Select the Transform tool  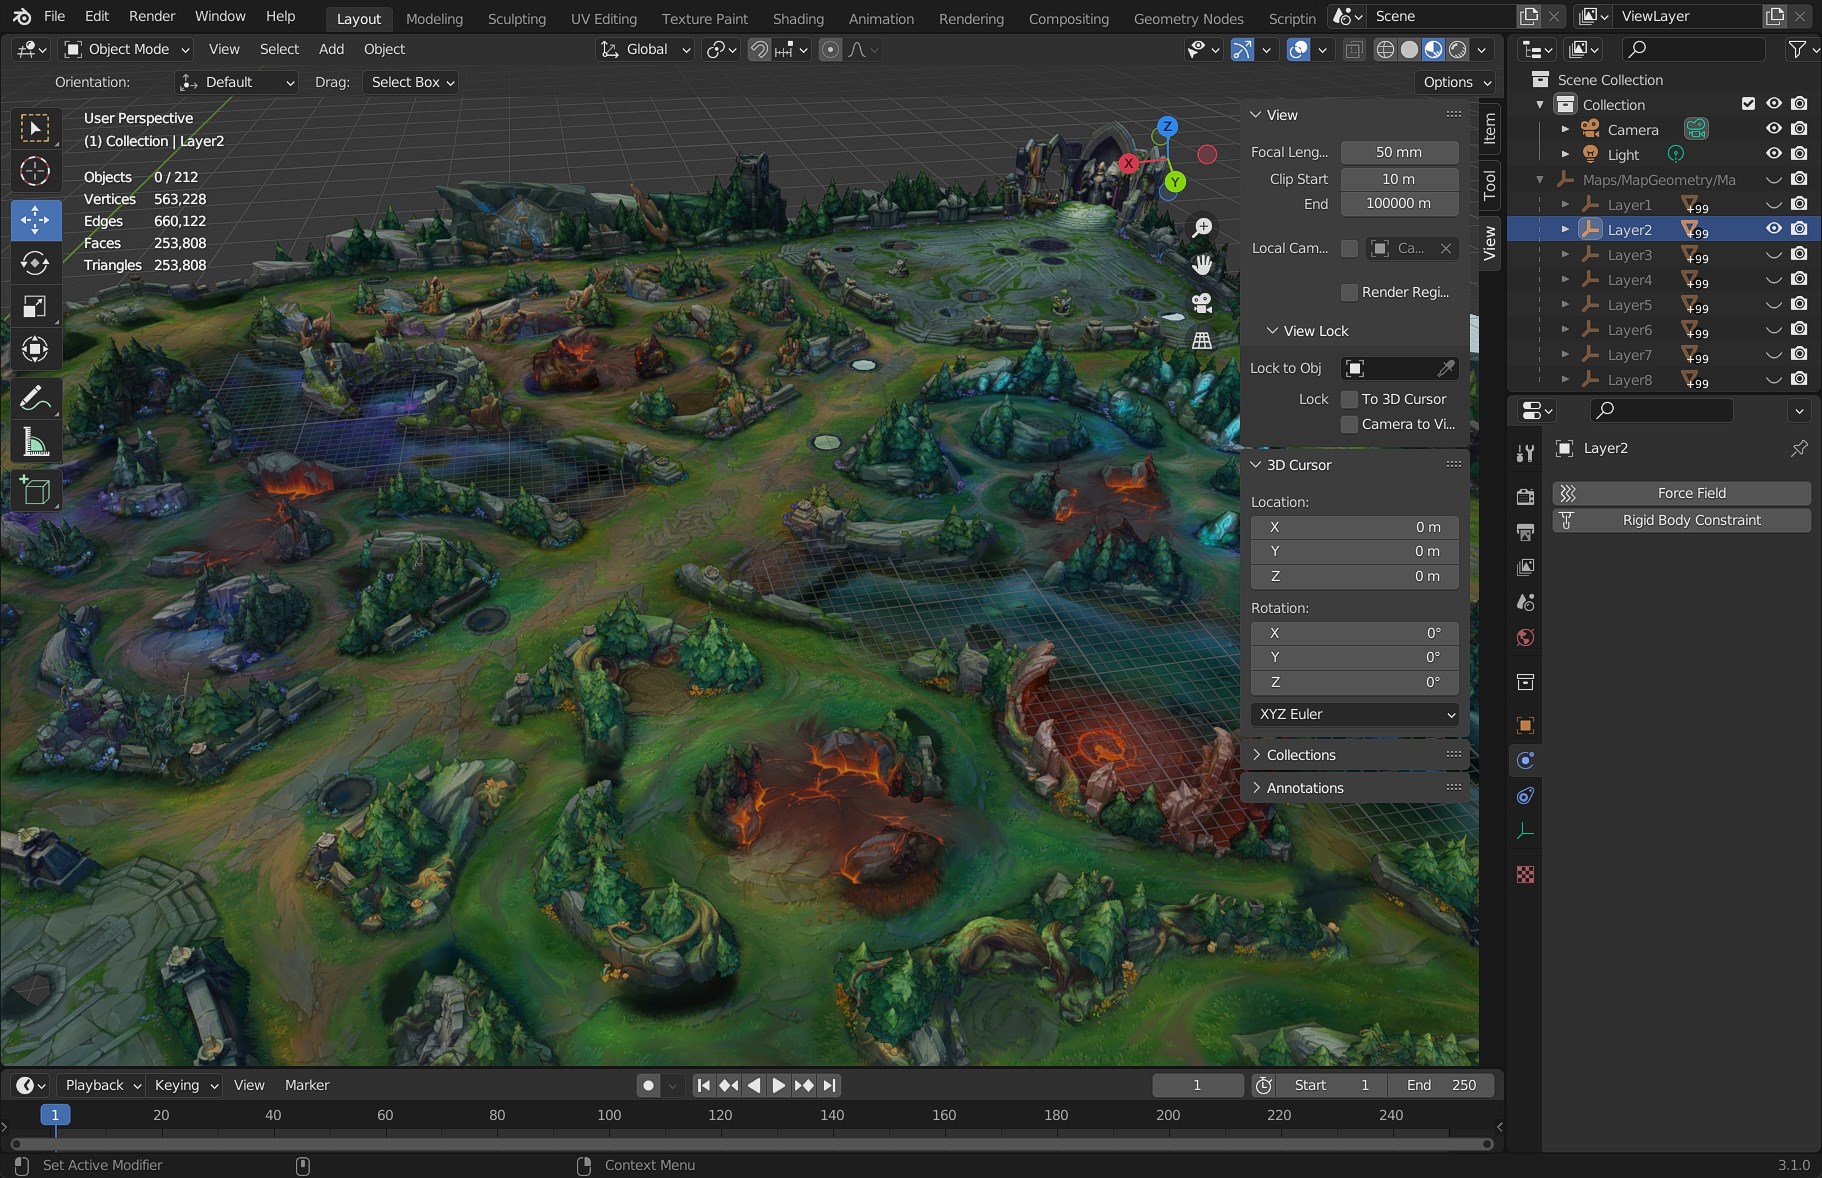(35, 349)
